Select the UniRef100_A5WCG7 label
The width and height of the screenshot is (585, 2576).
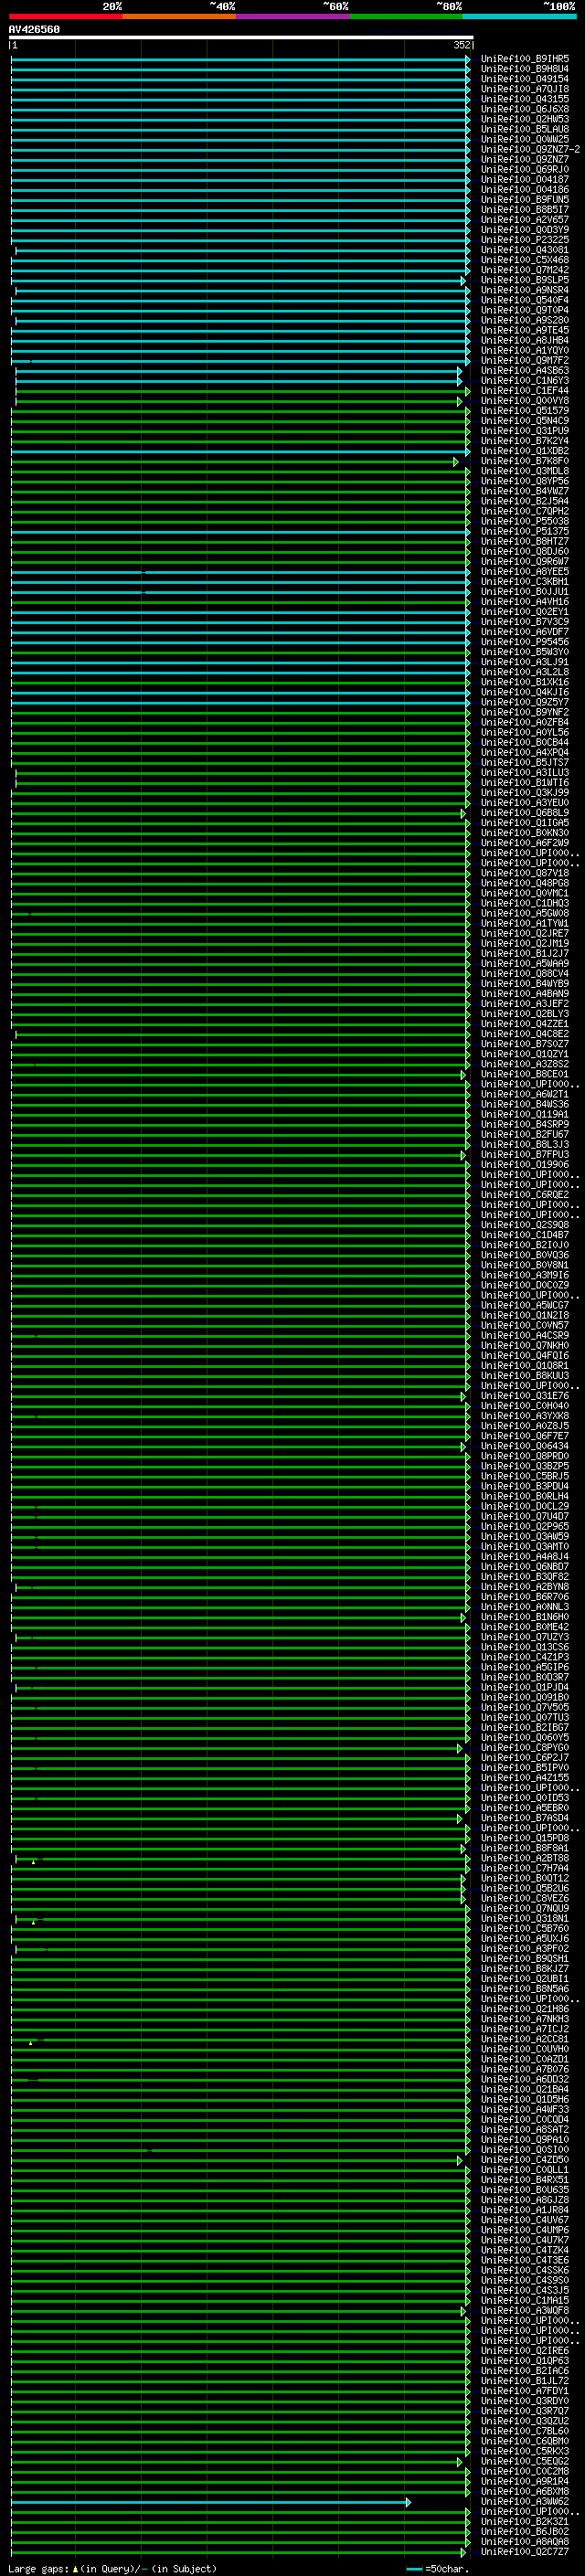[524, 1305]
